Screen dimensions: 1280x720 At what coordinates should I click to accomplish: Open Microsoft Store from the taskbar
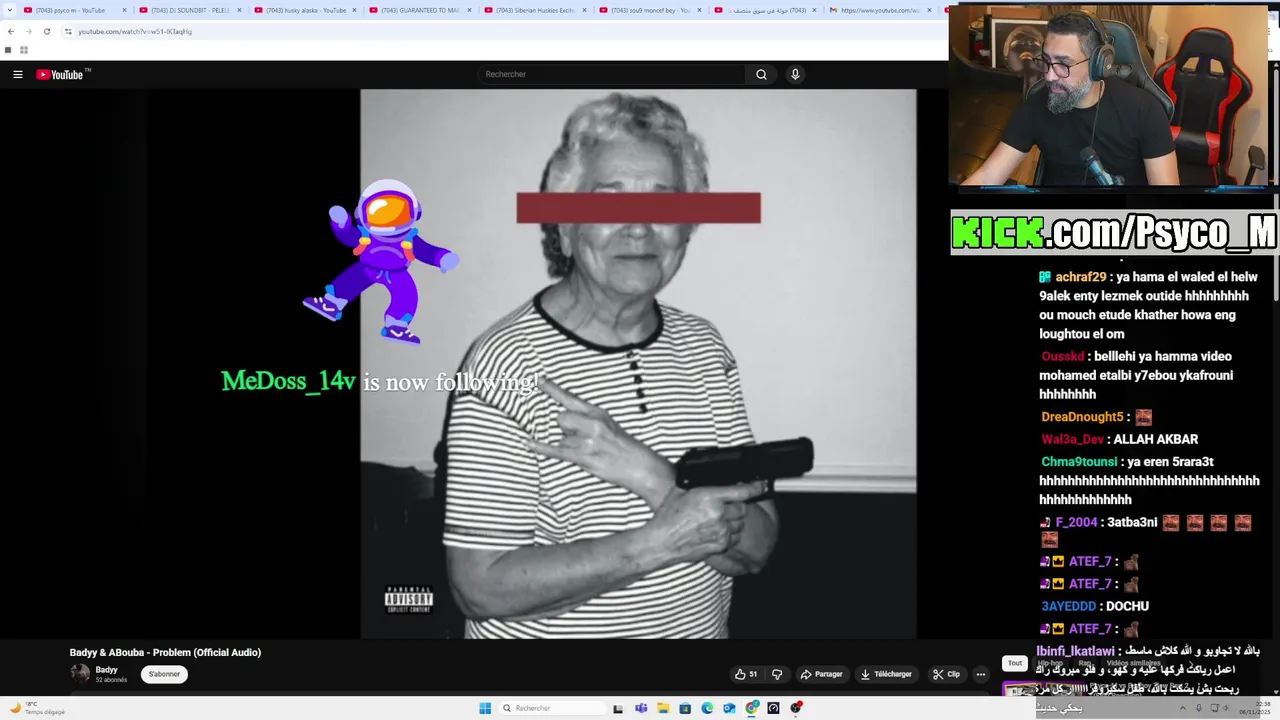(x=685, y=708)
